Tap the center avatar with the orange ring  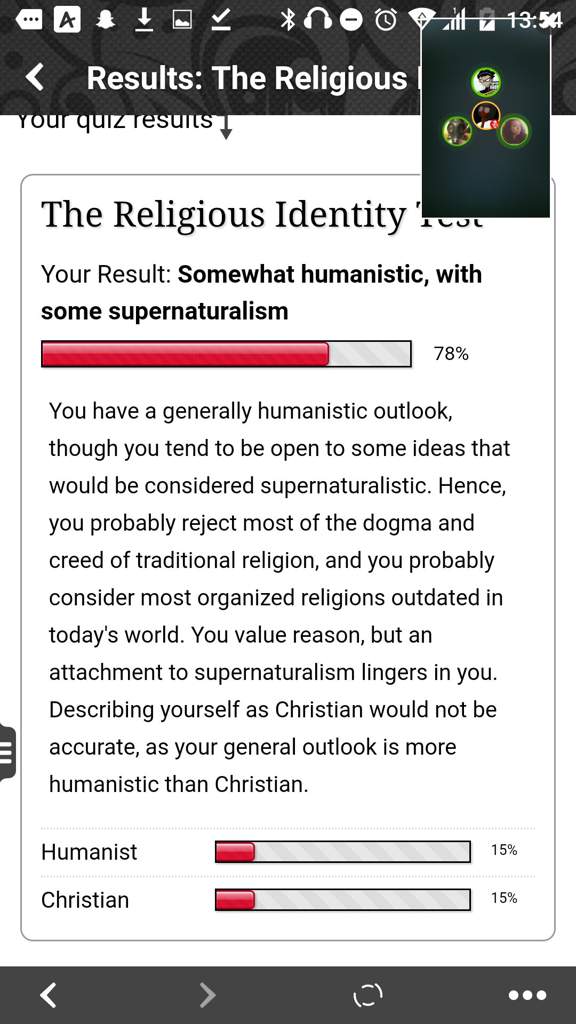[x=486, y=116]
